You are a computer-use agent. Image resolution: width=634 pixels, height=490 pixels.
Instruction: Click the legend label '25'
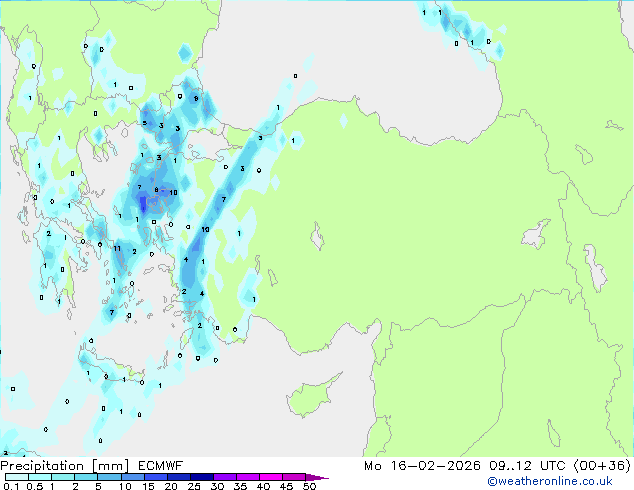(x=194, y=486)
